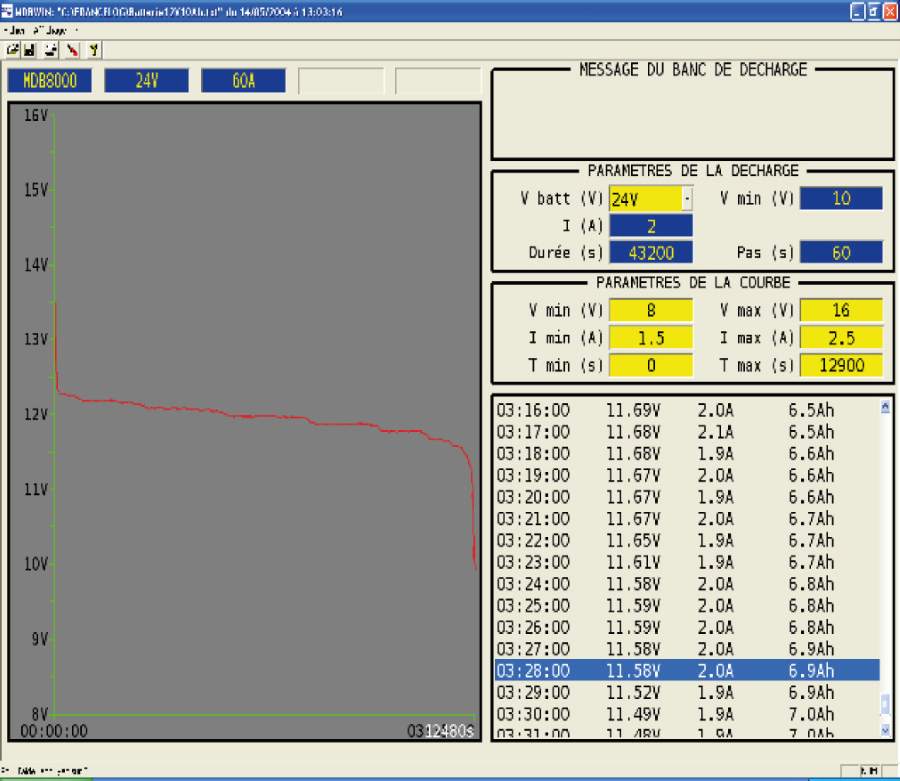The height and width of the screenshot is (781, 900).
Task: Click the 24V indicator beside MDB8000
Action: (x=146, y=81)
